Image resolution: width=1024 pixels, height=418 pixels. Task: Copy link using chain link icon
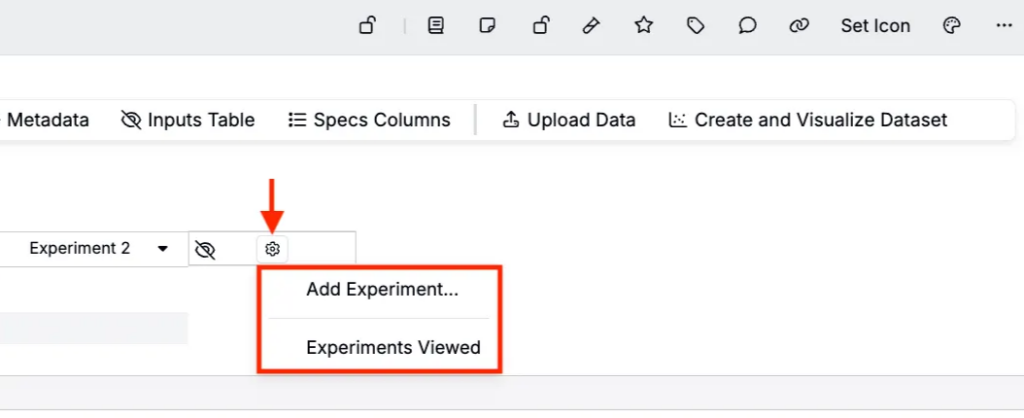(798, 26)
